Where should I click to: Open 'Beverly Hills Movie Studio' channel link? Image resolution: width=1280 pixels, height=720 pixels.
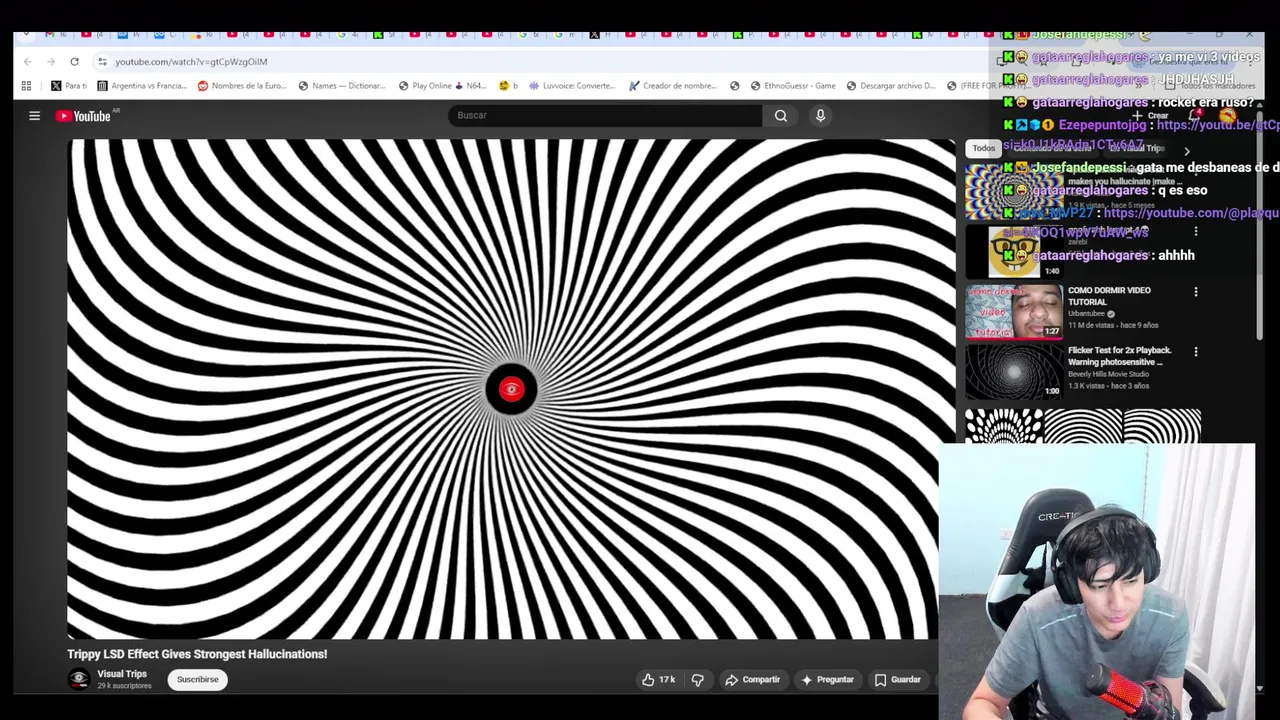[x=1108, y=374]
